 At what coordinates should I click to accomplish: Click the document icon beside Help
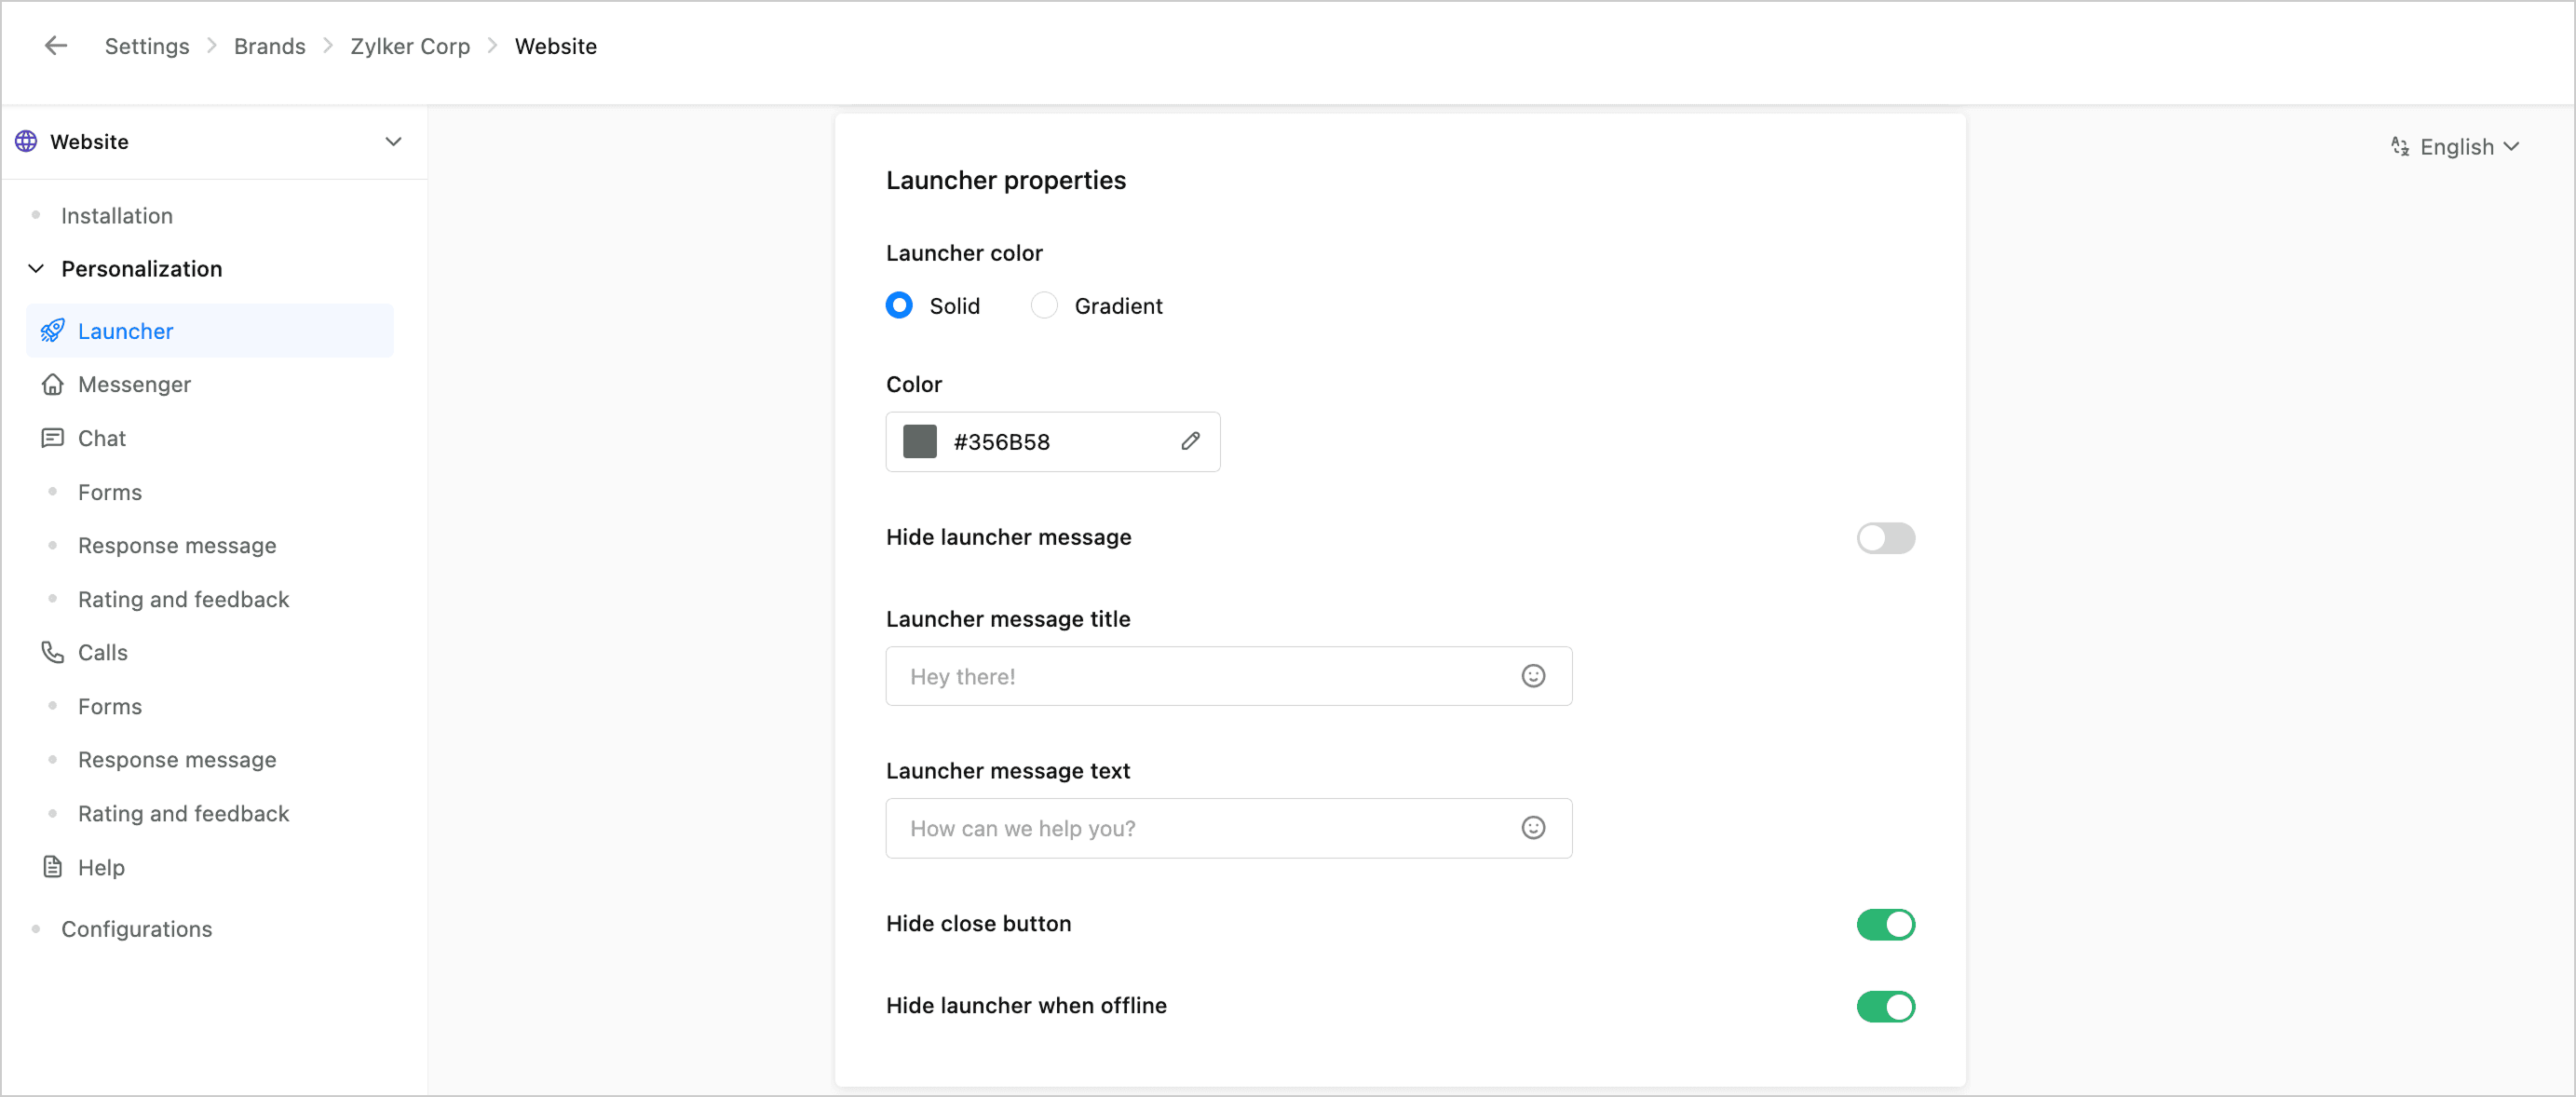tap(52, 867)
